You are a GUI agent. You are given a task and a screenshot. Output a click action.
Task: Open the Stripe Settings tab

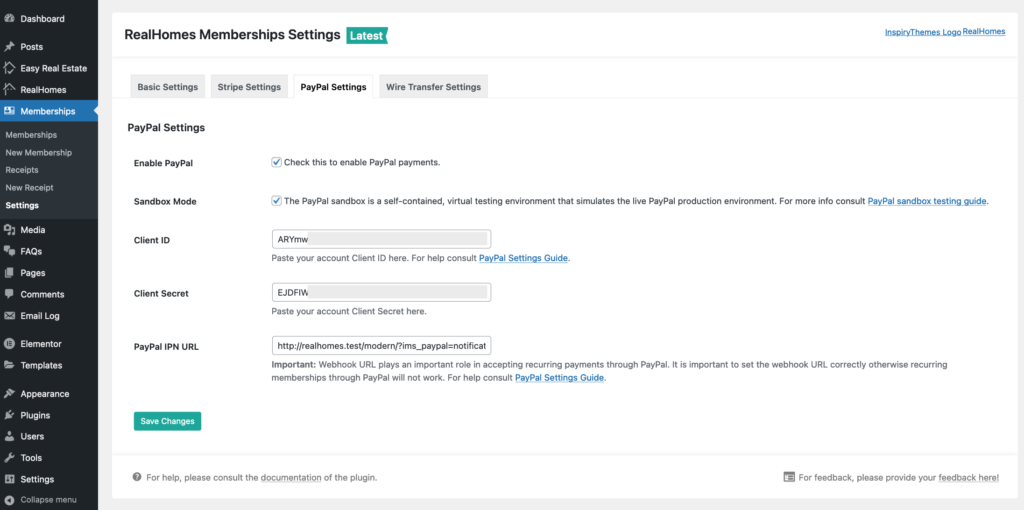(x=249, y=87)
